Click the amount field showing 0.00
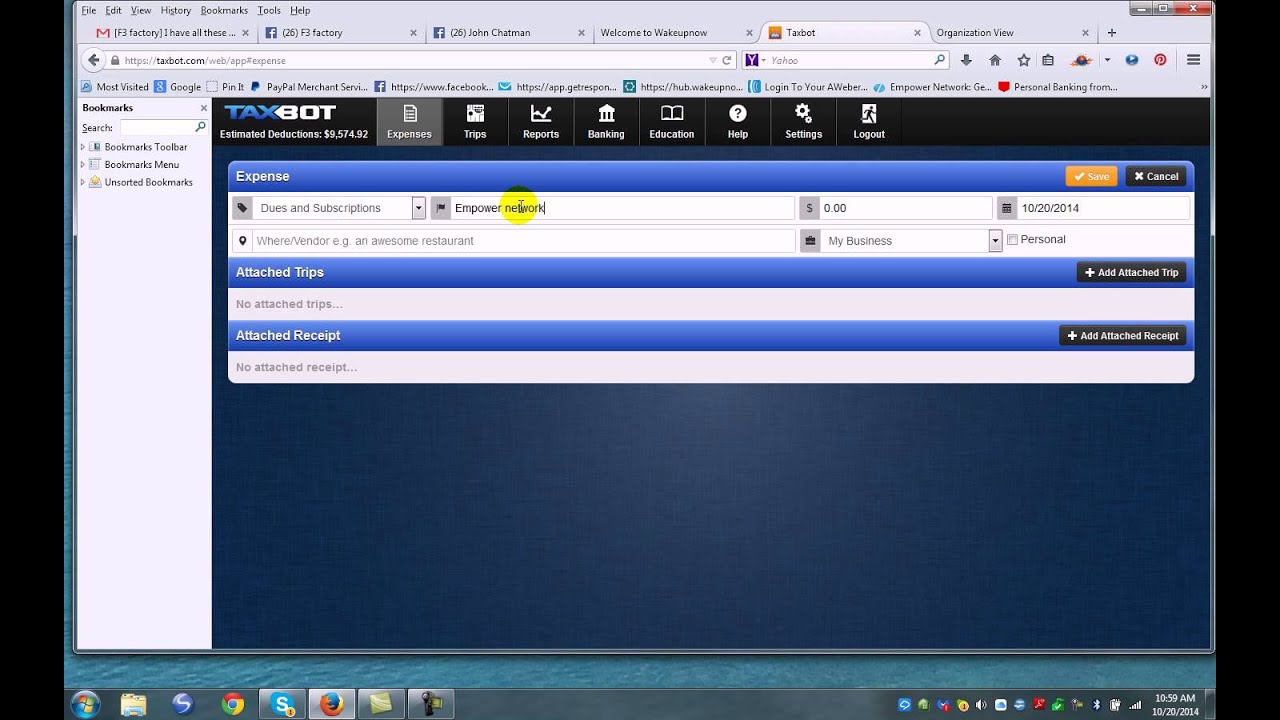This screenshot has width=1280, height=720. tap(905, 208)
